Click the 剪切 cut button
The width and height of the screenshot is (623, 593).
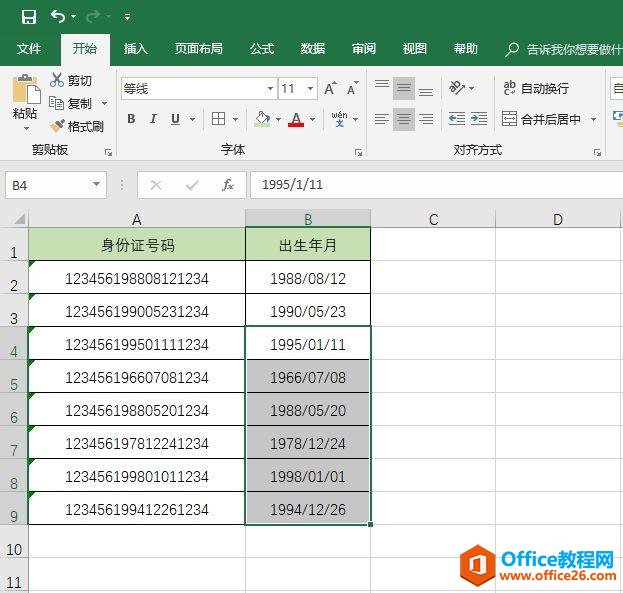pyautogui.click(x=71, y=80)
